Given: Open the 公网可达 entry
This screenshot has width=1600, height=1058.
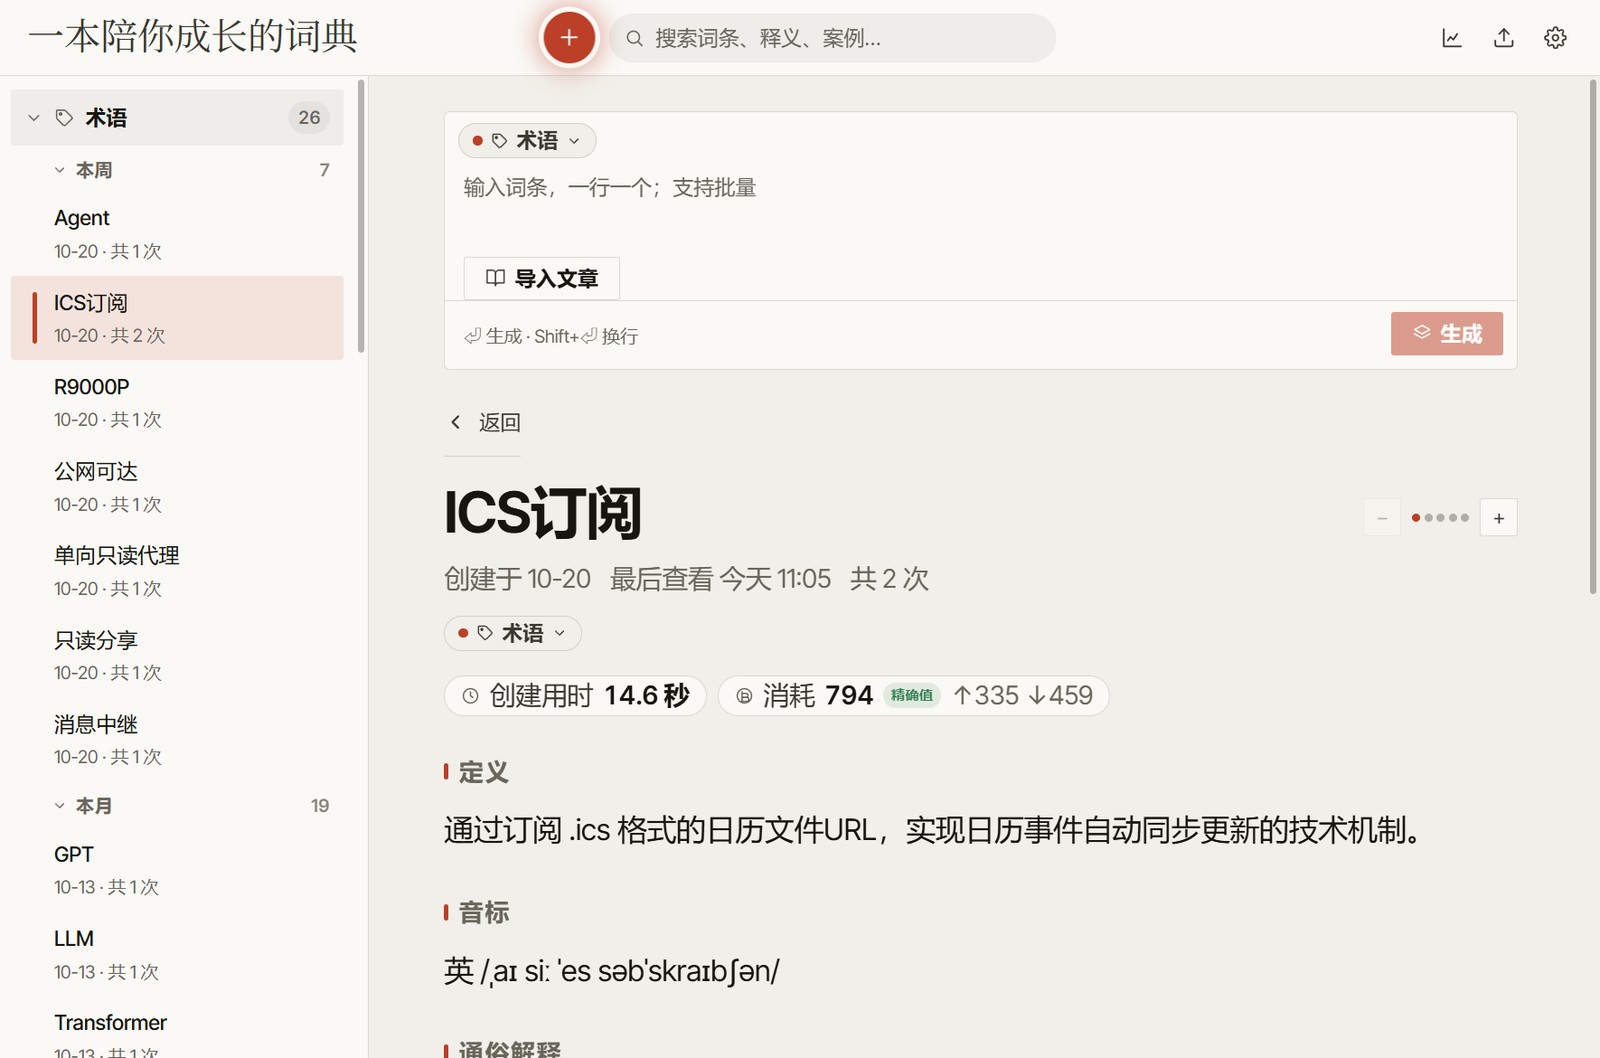Looking at the screenshot, I should click(x=177, y=487).
